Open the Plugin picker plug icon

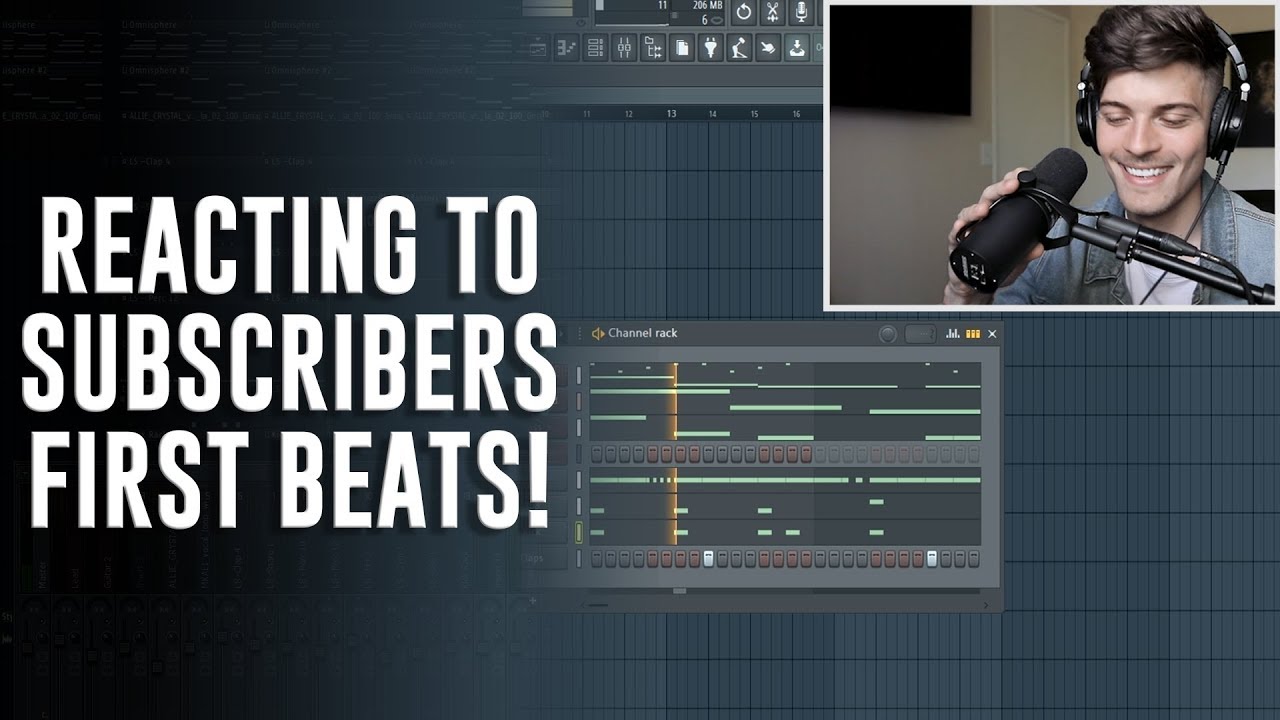[711, 47]
